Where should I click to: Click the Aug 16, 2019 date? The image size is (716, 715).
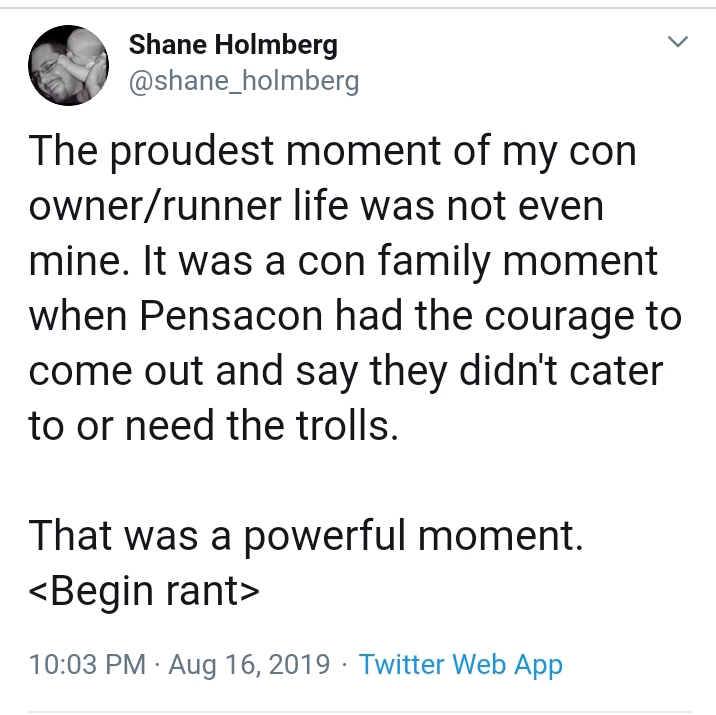tap(249, 664)
